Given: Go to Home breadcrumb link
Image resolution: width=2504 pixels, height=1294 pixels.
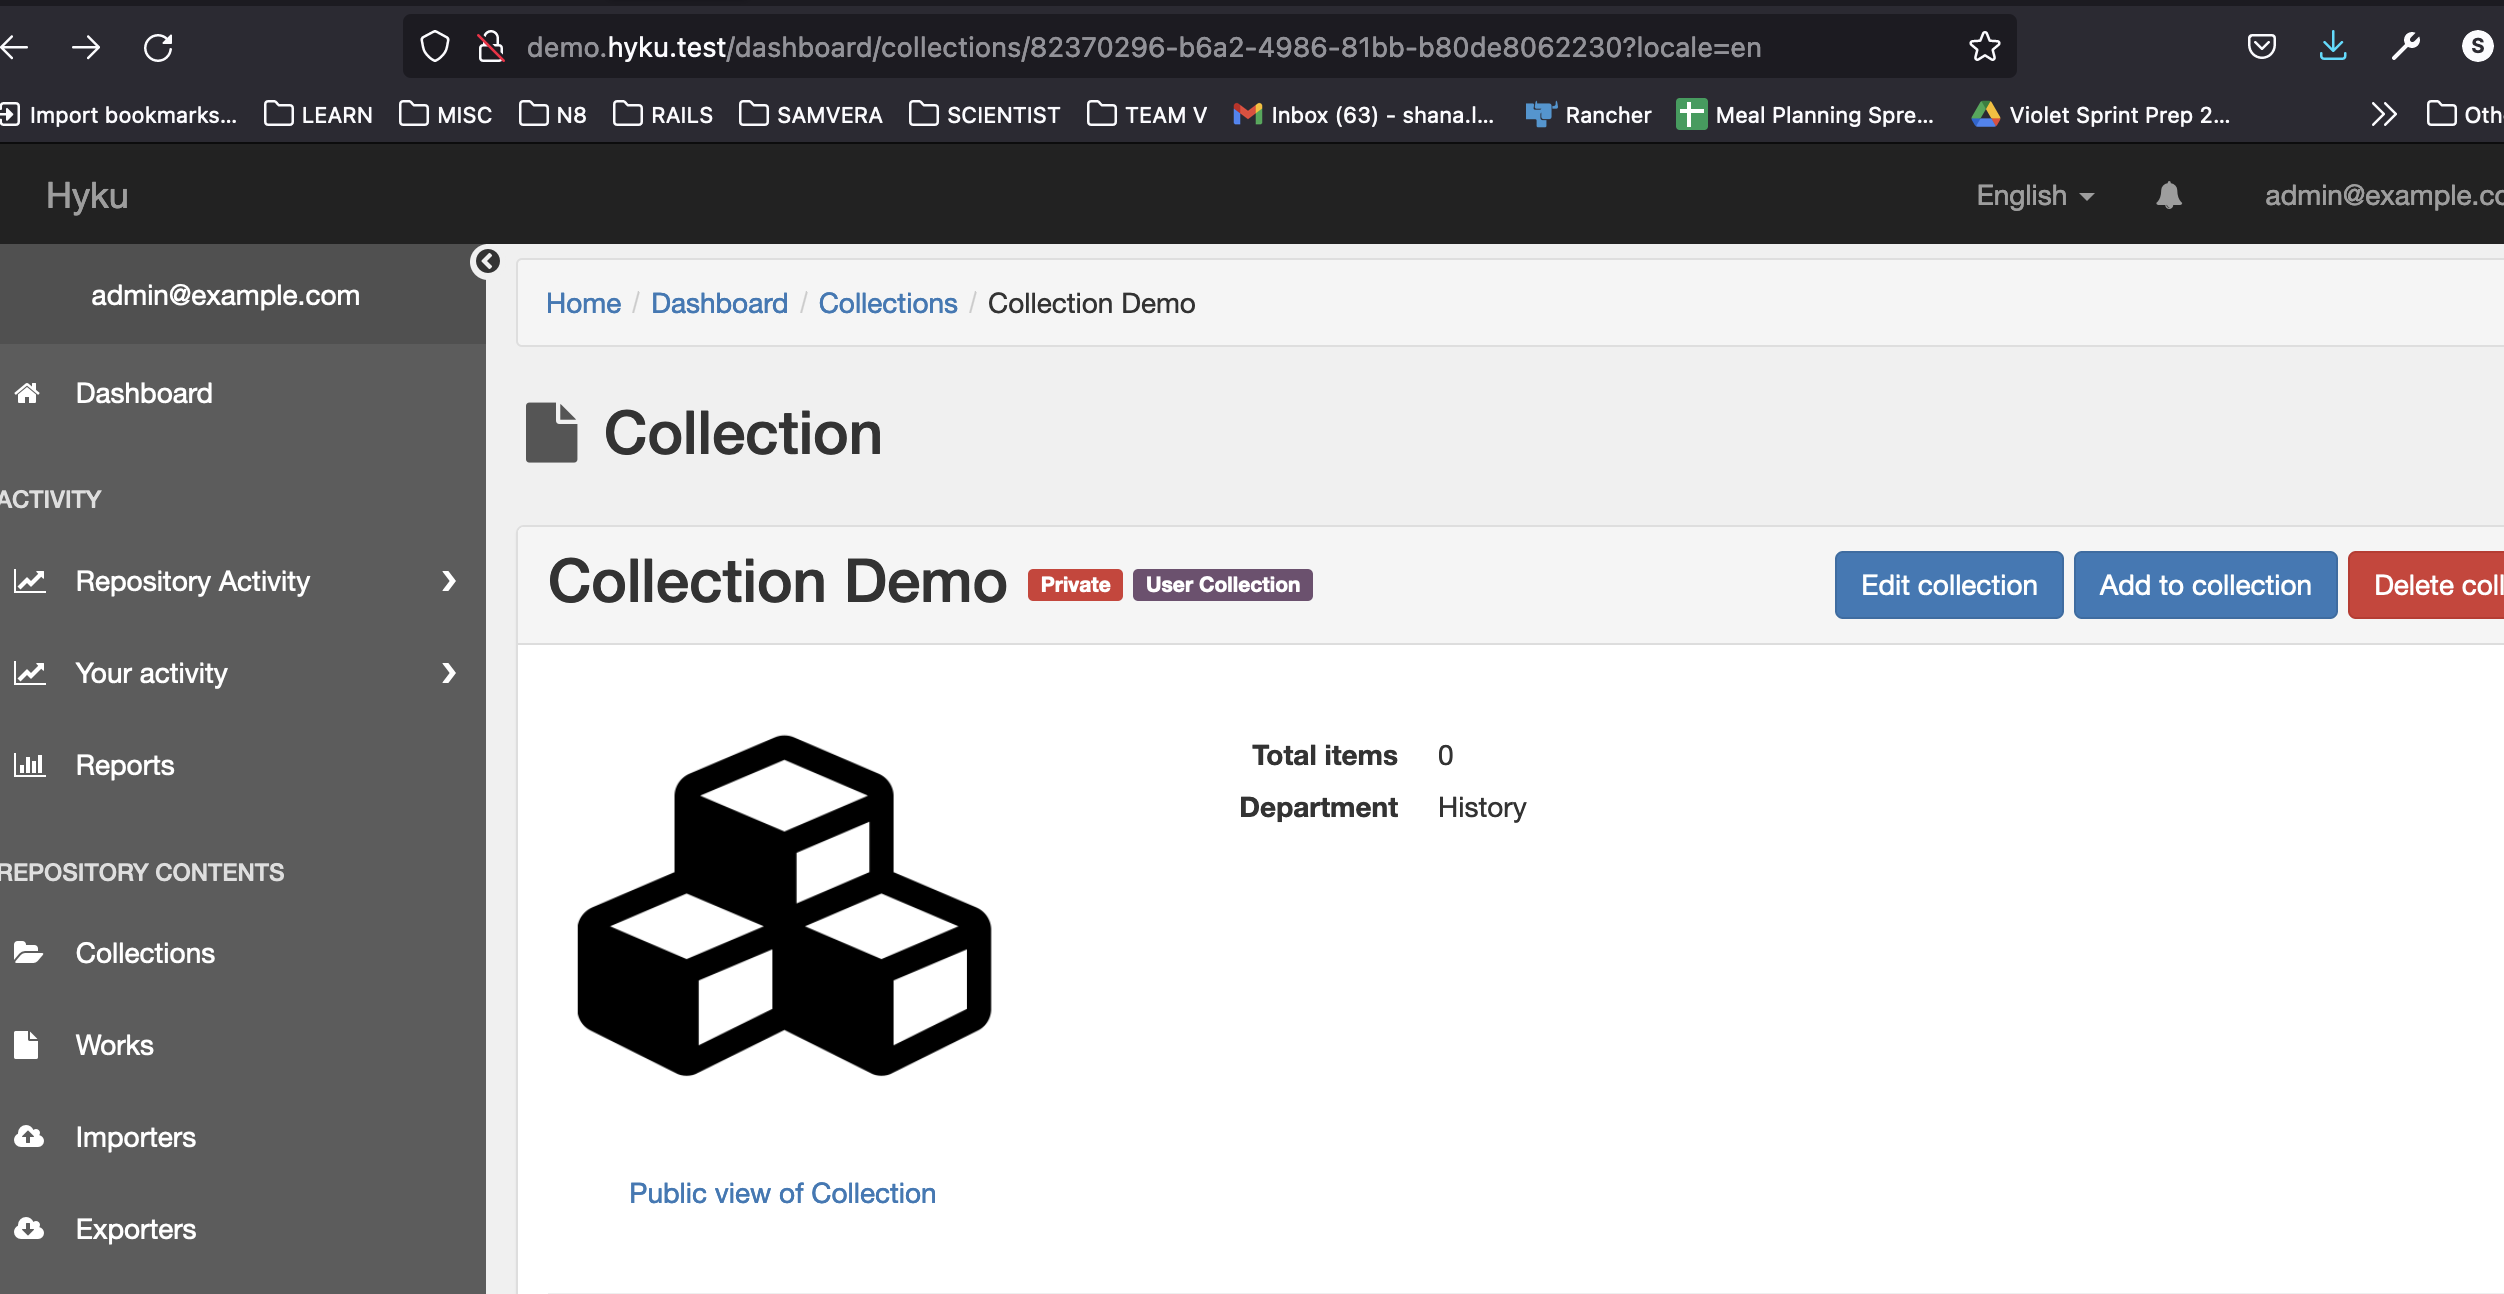Looking at the screenshot, I should pos(583,303).
